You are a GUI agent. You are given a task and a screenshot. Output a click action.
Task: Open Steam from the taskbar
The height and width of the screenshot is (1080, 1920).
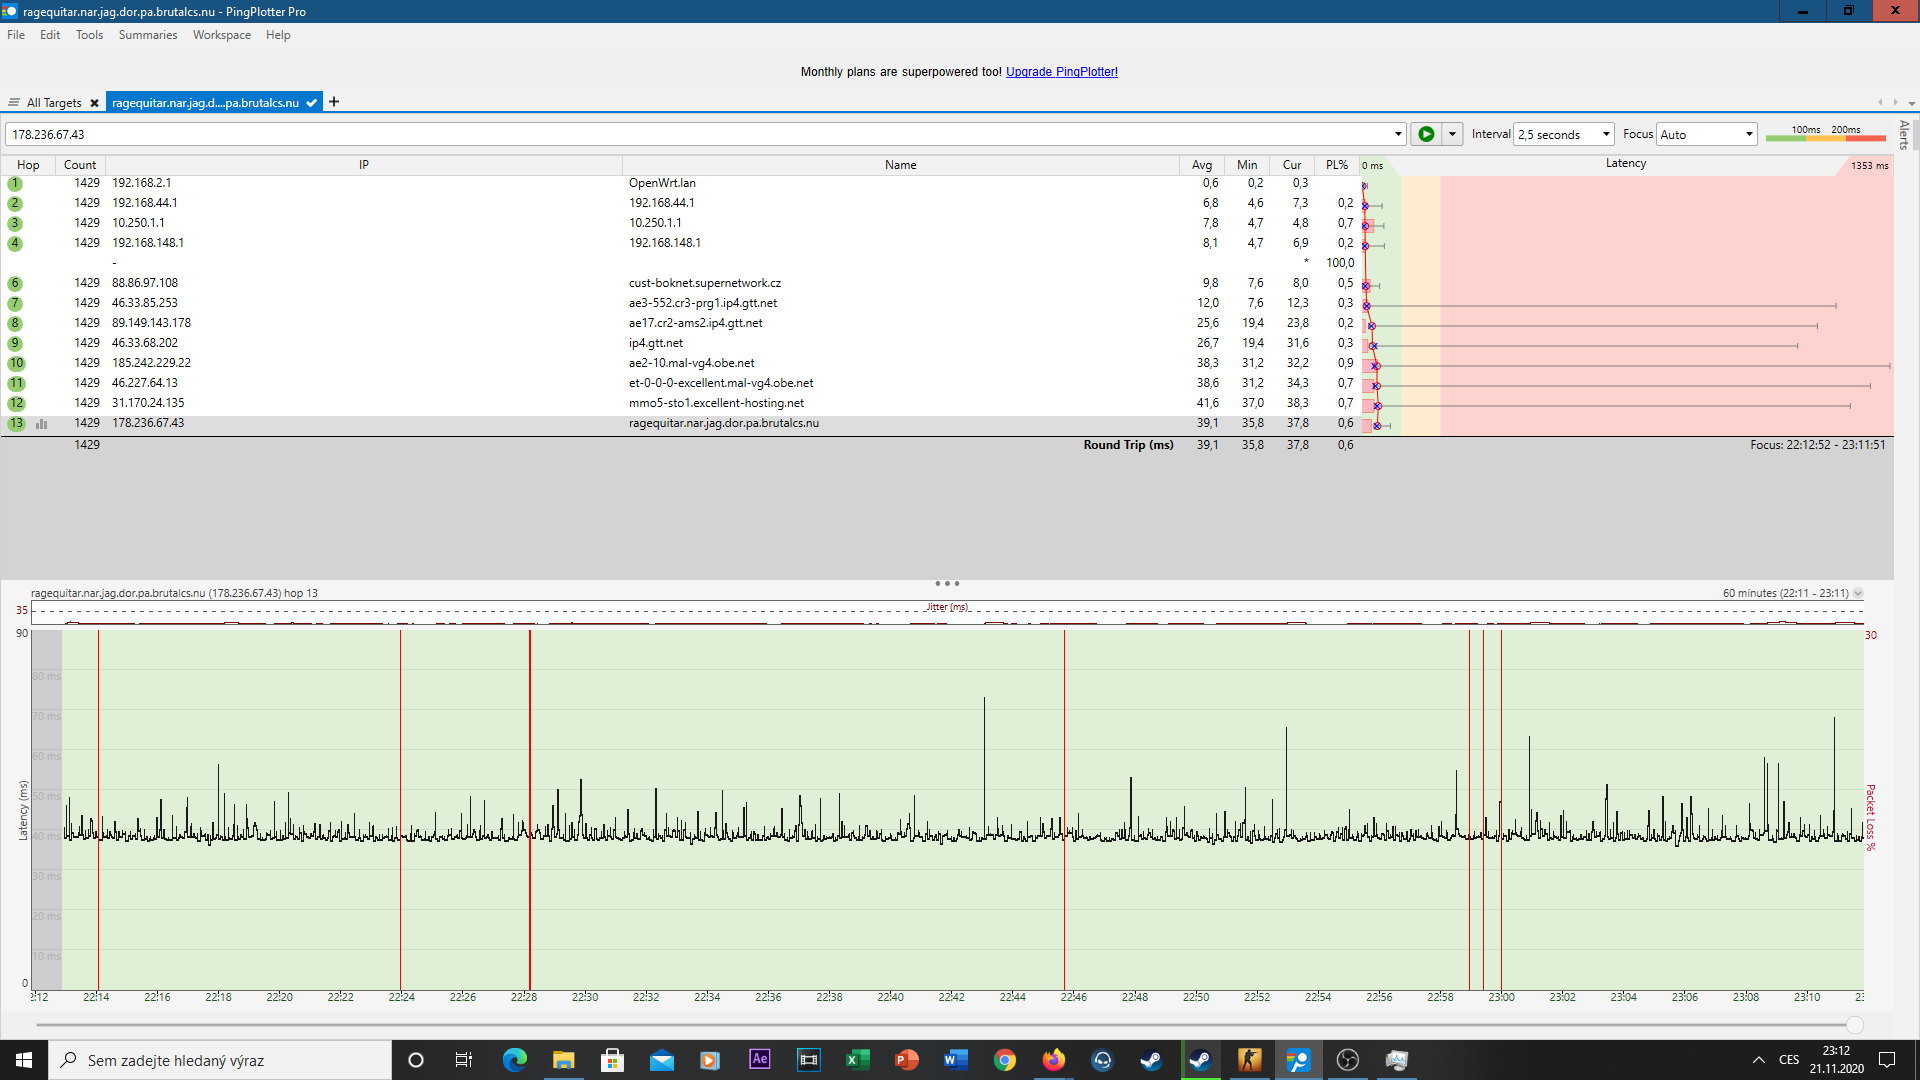1151,1060
